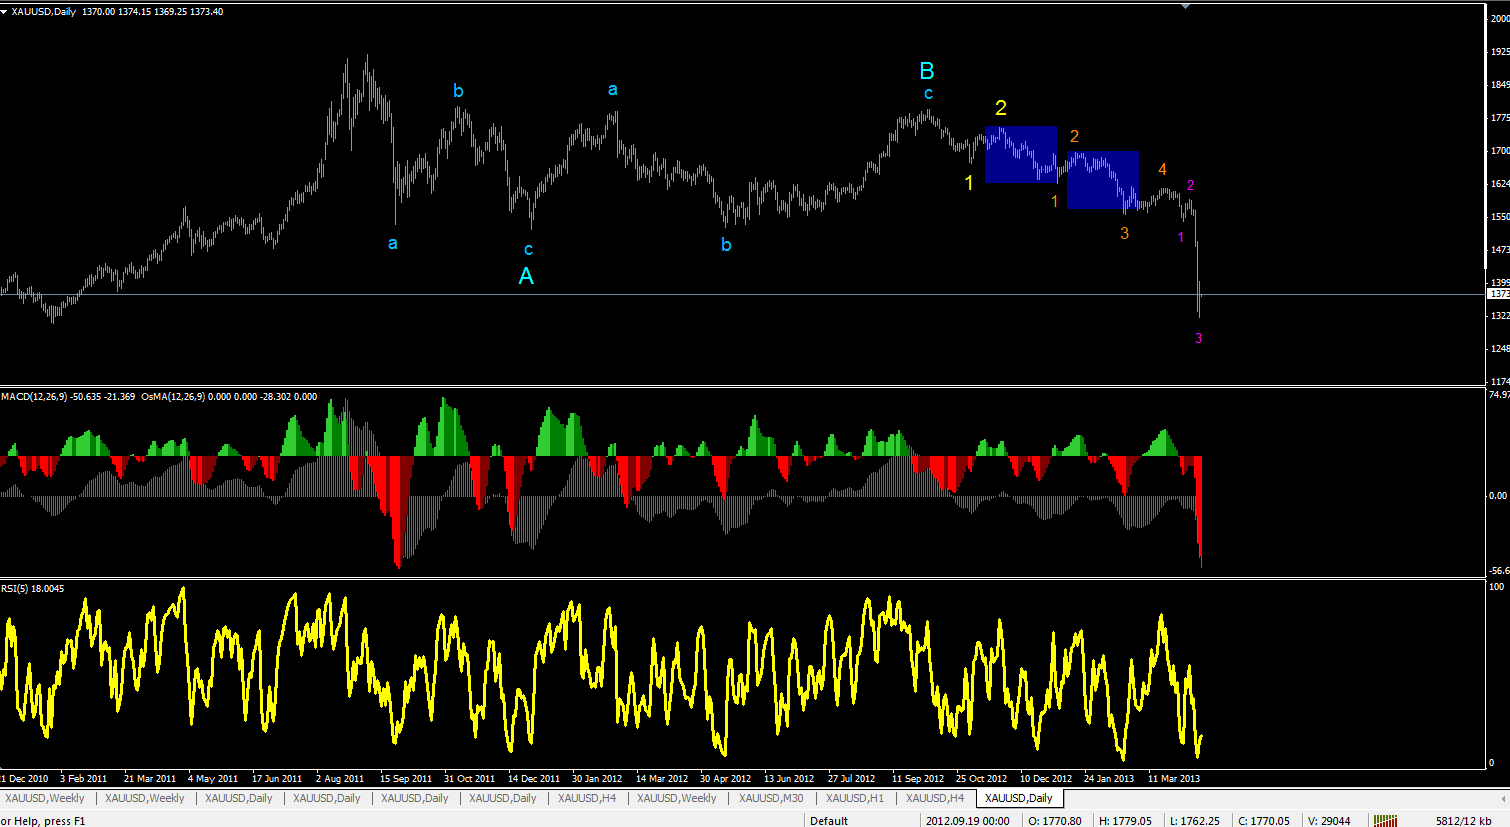Switch to the XAUUSD,H1 chart tab

click(x=855, y=798)
